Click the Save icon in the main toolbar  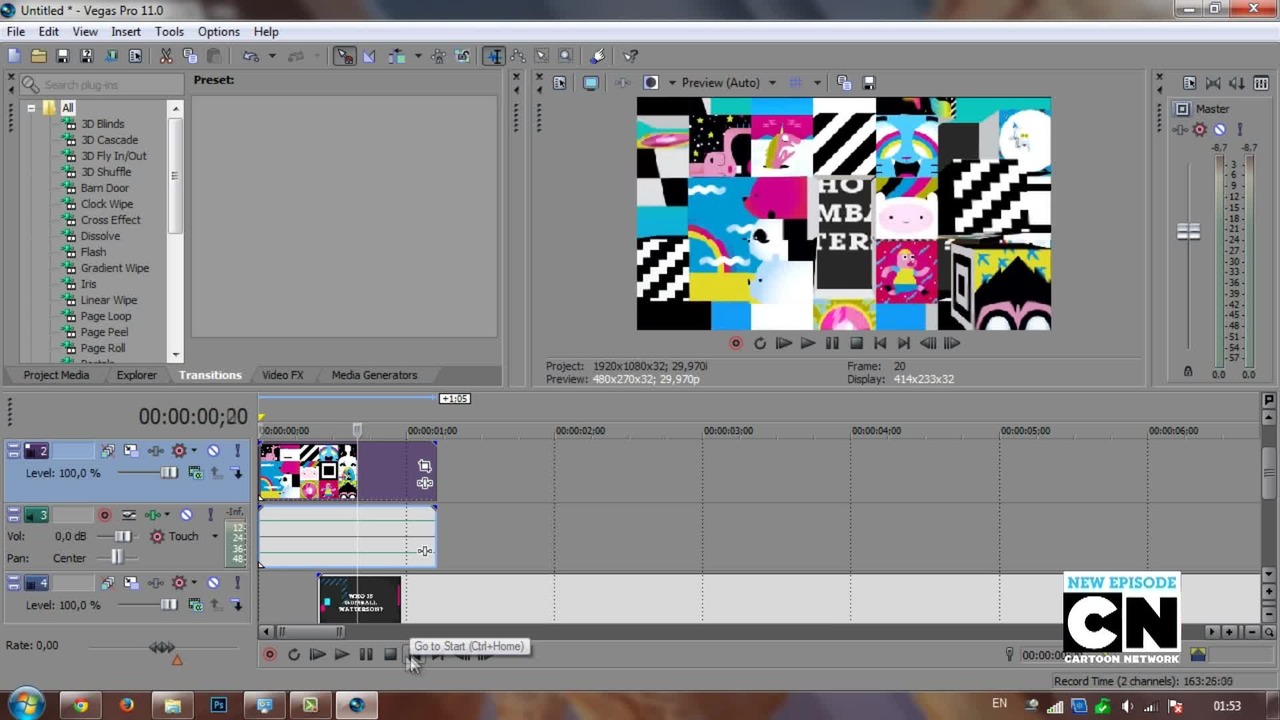[x=62, y=56]
